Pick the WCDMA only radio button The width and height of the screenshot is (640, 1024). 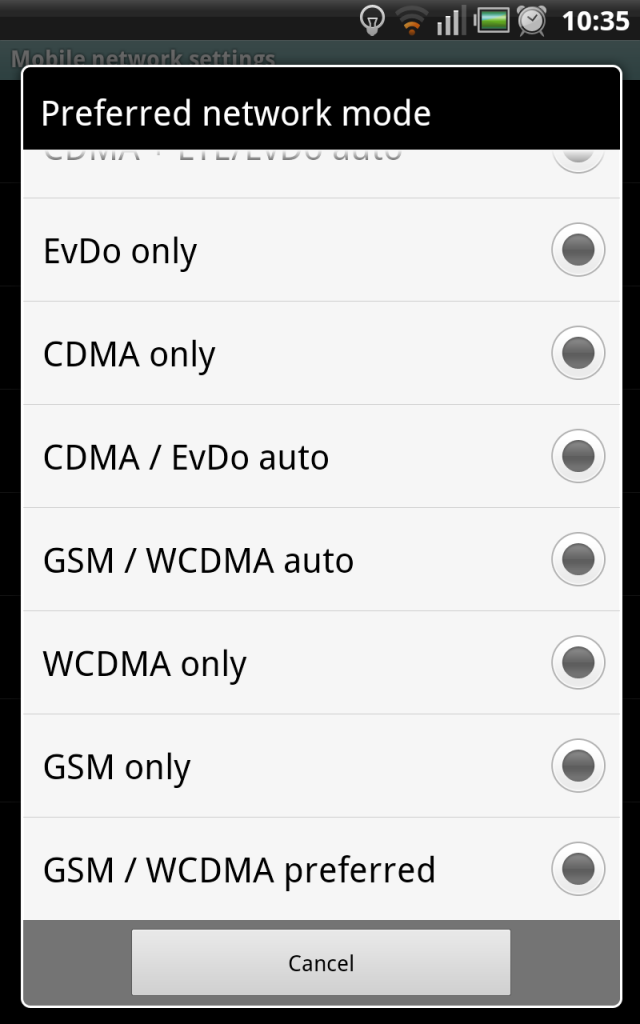point(578,662)
